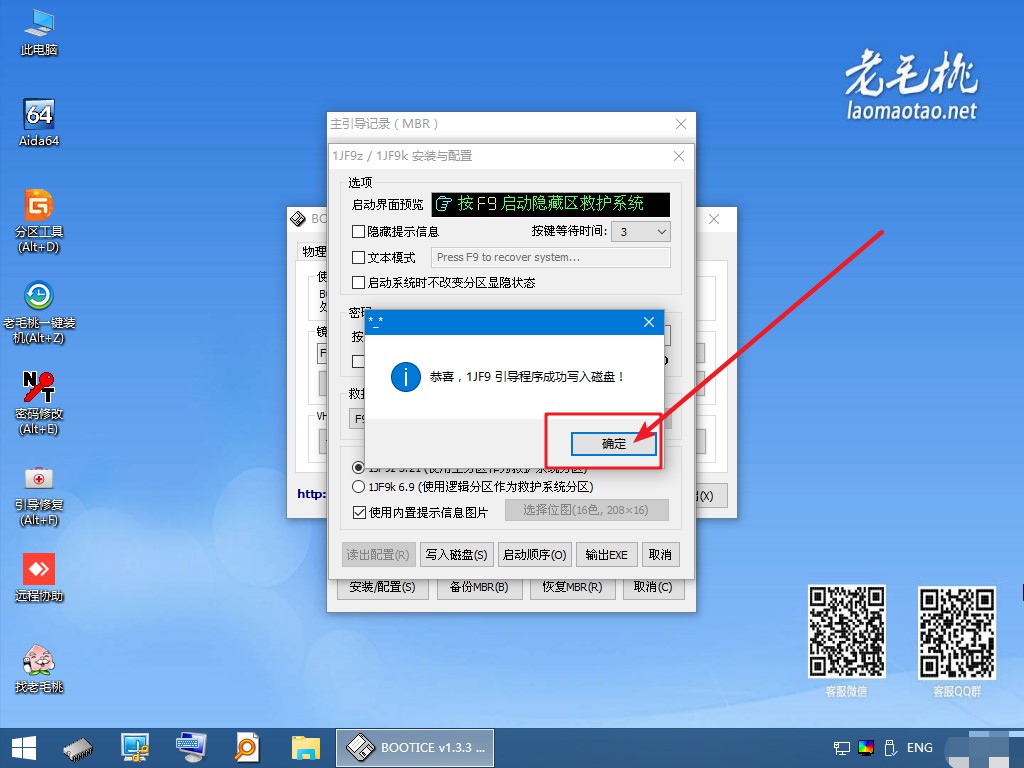This screenshot has width=1024, height=768.
Task: Click the 客服微信 QR code
Action: pos(846,631)
